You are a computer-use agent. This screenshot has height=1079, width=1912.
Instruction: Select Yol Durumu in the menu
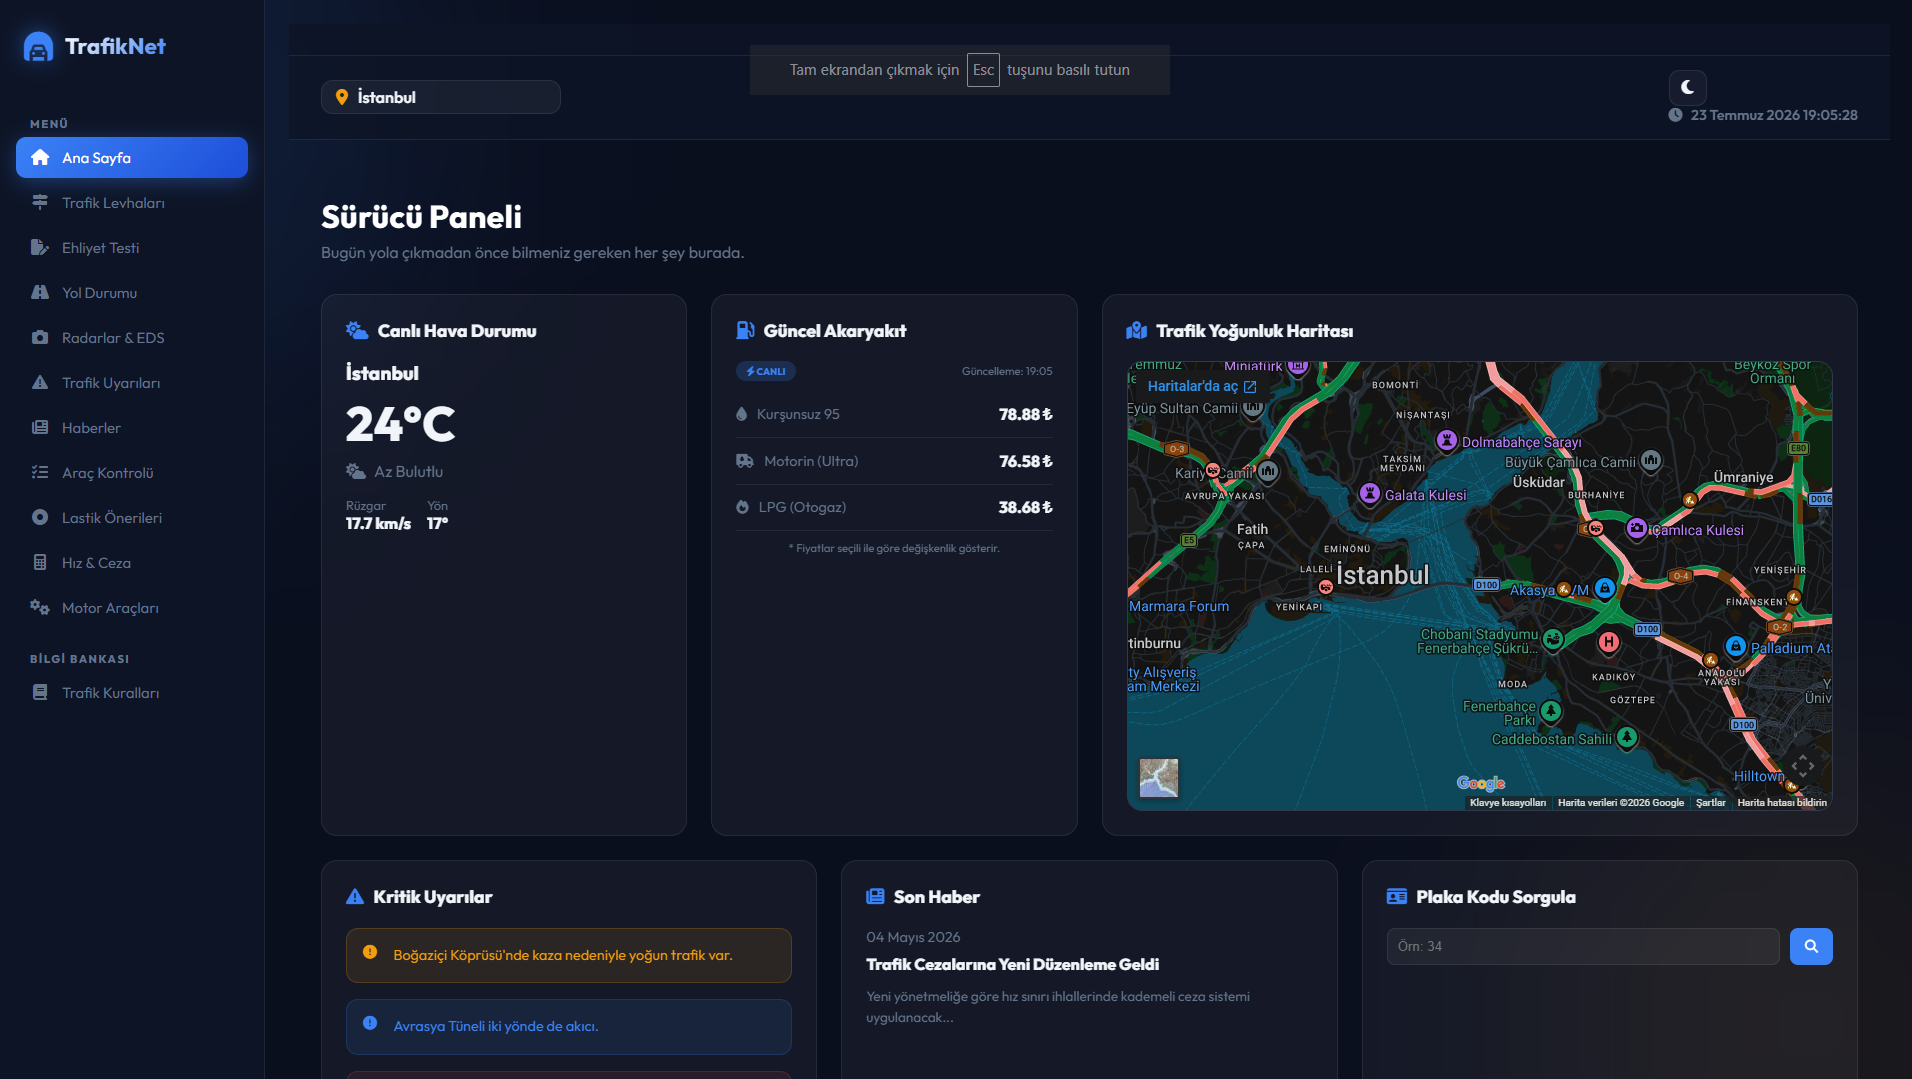click(x=132, y=293)
